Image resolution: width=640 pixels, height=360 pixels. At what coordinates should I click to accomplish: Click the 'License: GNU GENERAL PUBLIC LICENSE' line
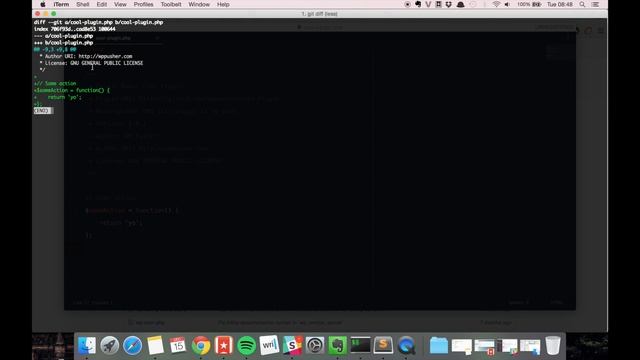coord(91,63)
